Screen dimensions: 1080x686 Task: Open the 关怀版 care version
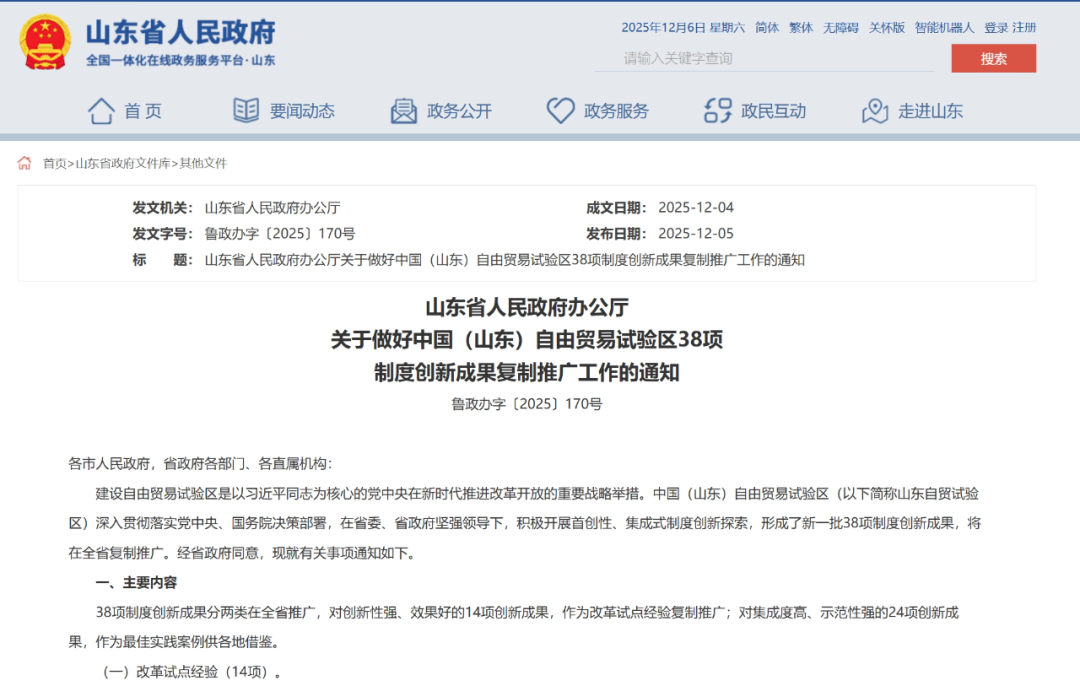pyautogui.click(x=885, y=28)
